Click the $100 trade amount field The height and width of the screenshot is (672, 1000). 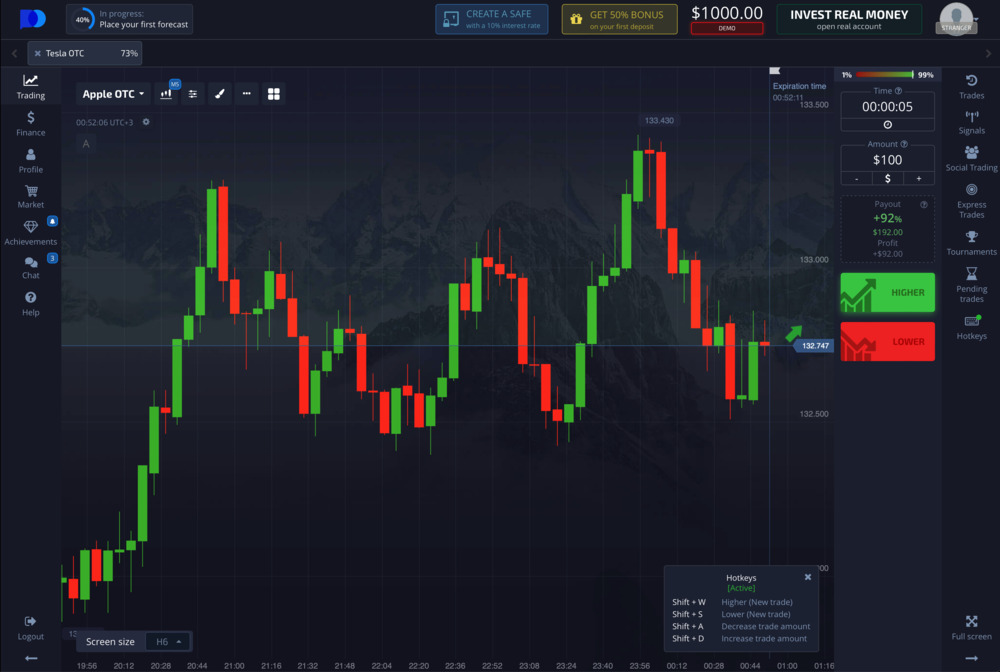click(886, 158)
